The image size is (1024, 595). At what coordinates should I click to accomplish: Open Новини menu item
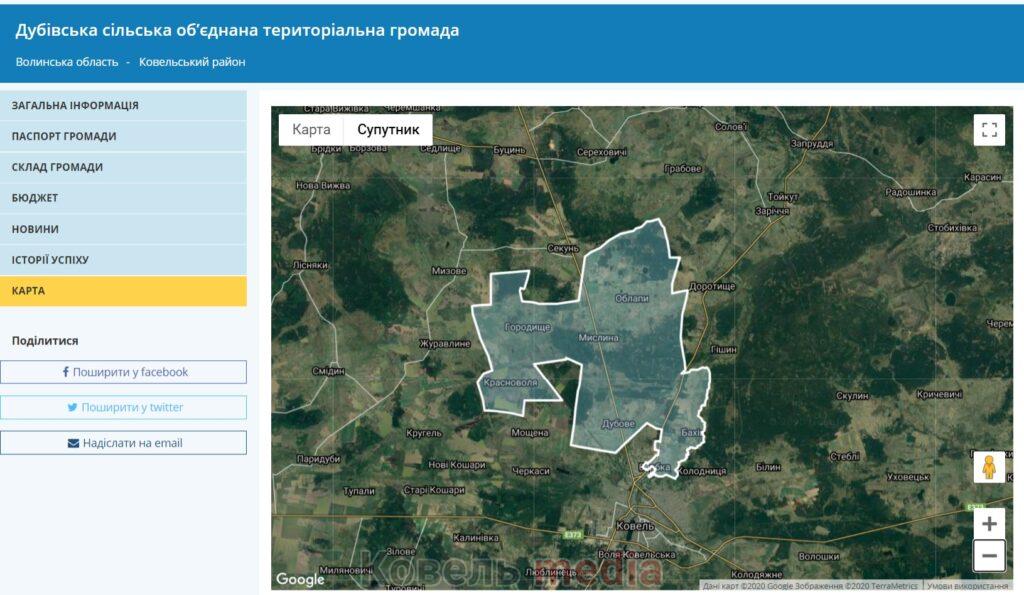click(123, 229)
